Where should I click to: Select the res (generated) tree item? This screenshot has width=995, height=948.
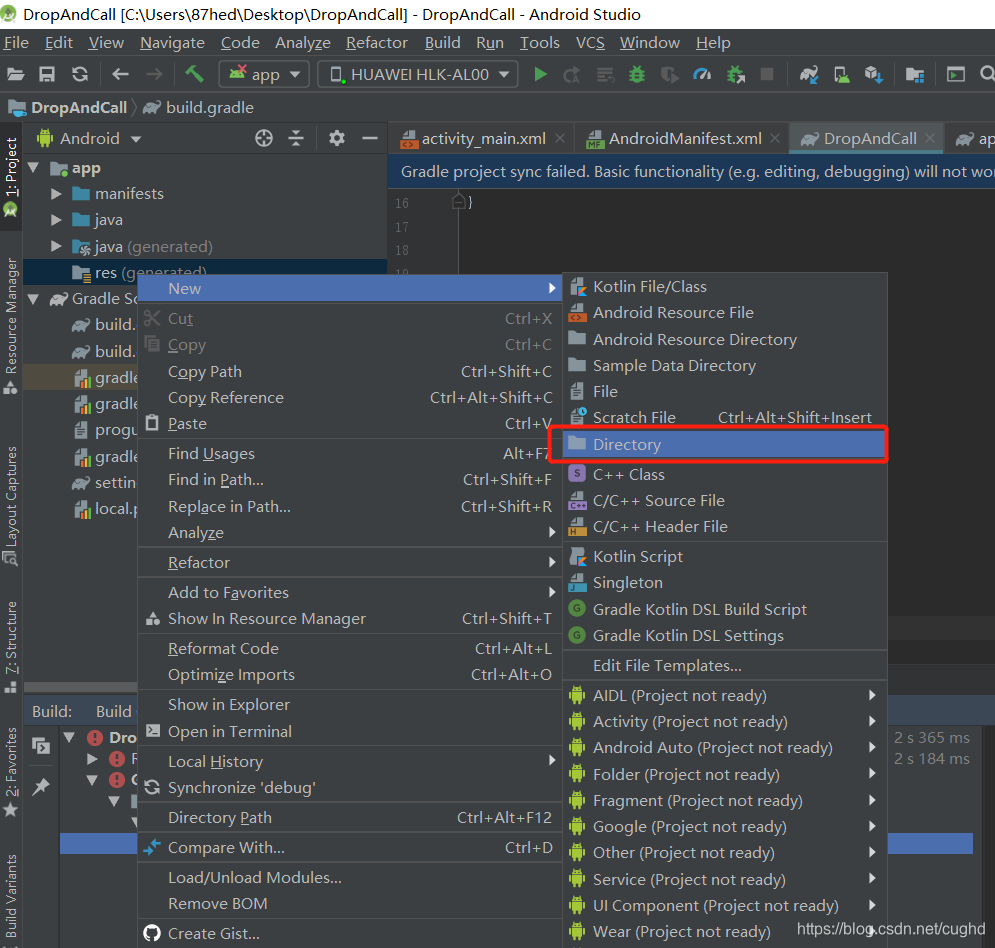pos(206,272)
